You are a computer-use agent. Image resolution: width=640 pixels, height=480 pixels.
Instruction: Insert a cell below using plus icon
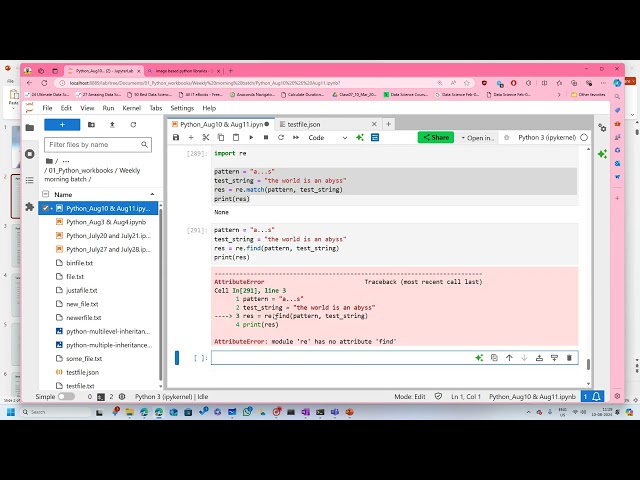[x=191, y=138]
